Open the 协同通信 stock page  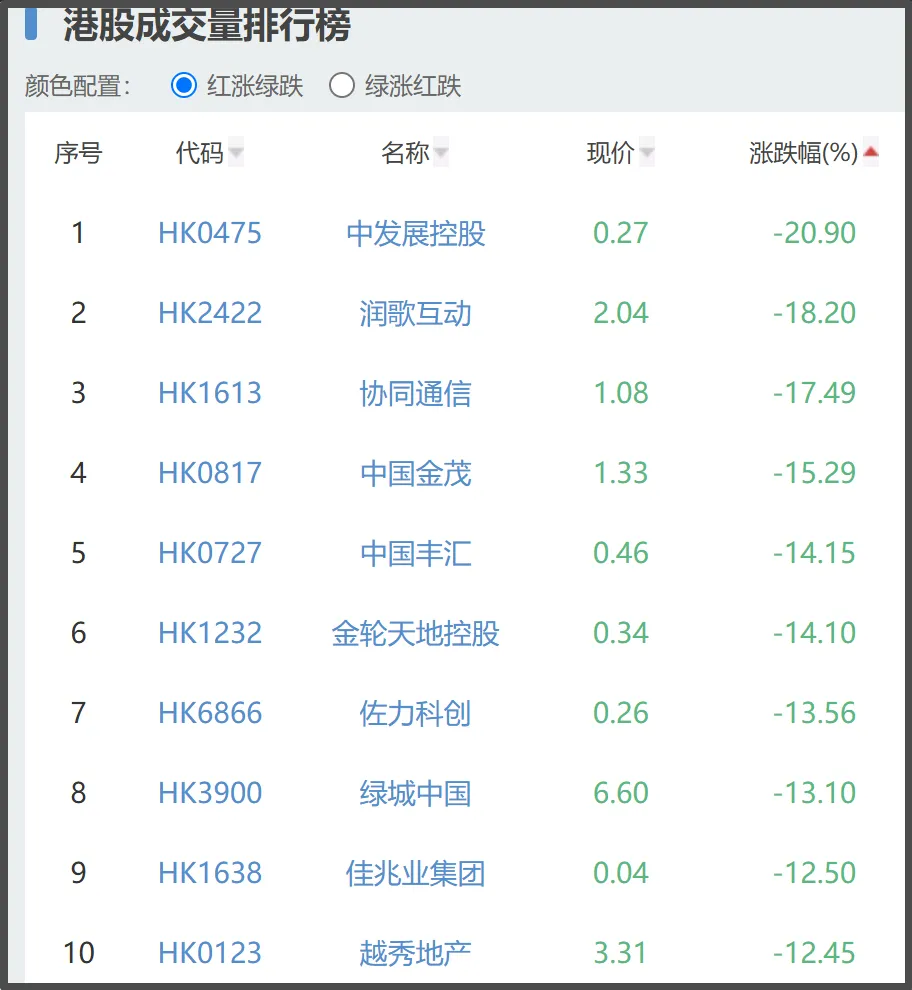coord(416,393)
